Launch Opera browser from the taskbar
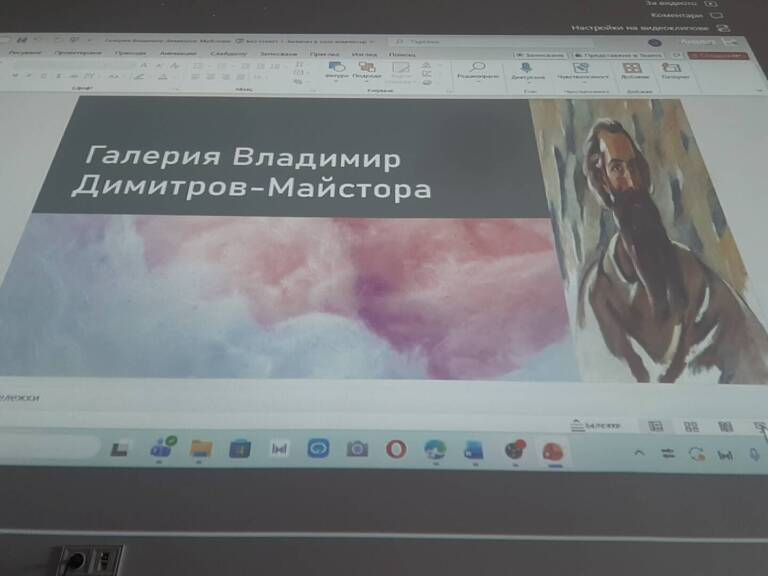The width and height of the screenshot is (768, 576). (x=396, y=449)
